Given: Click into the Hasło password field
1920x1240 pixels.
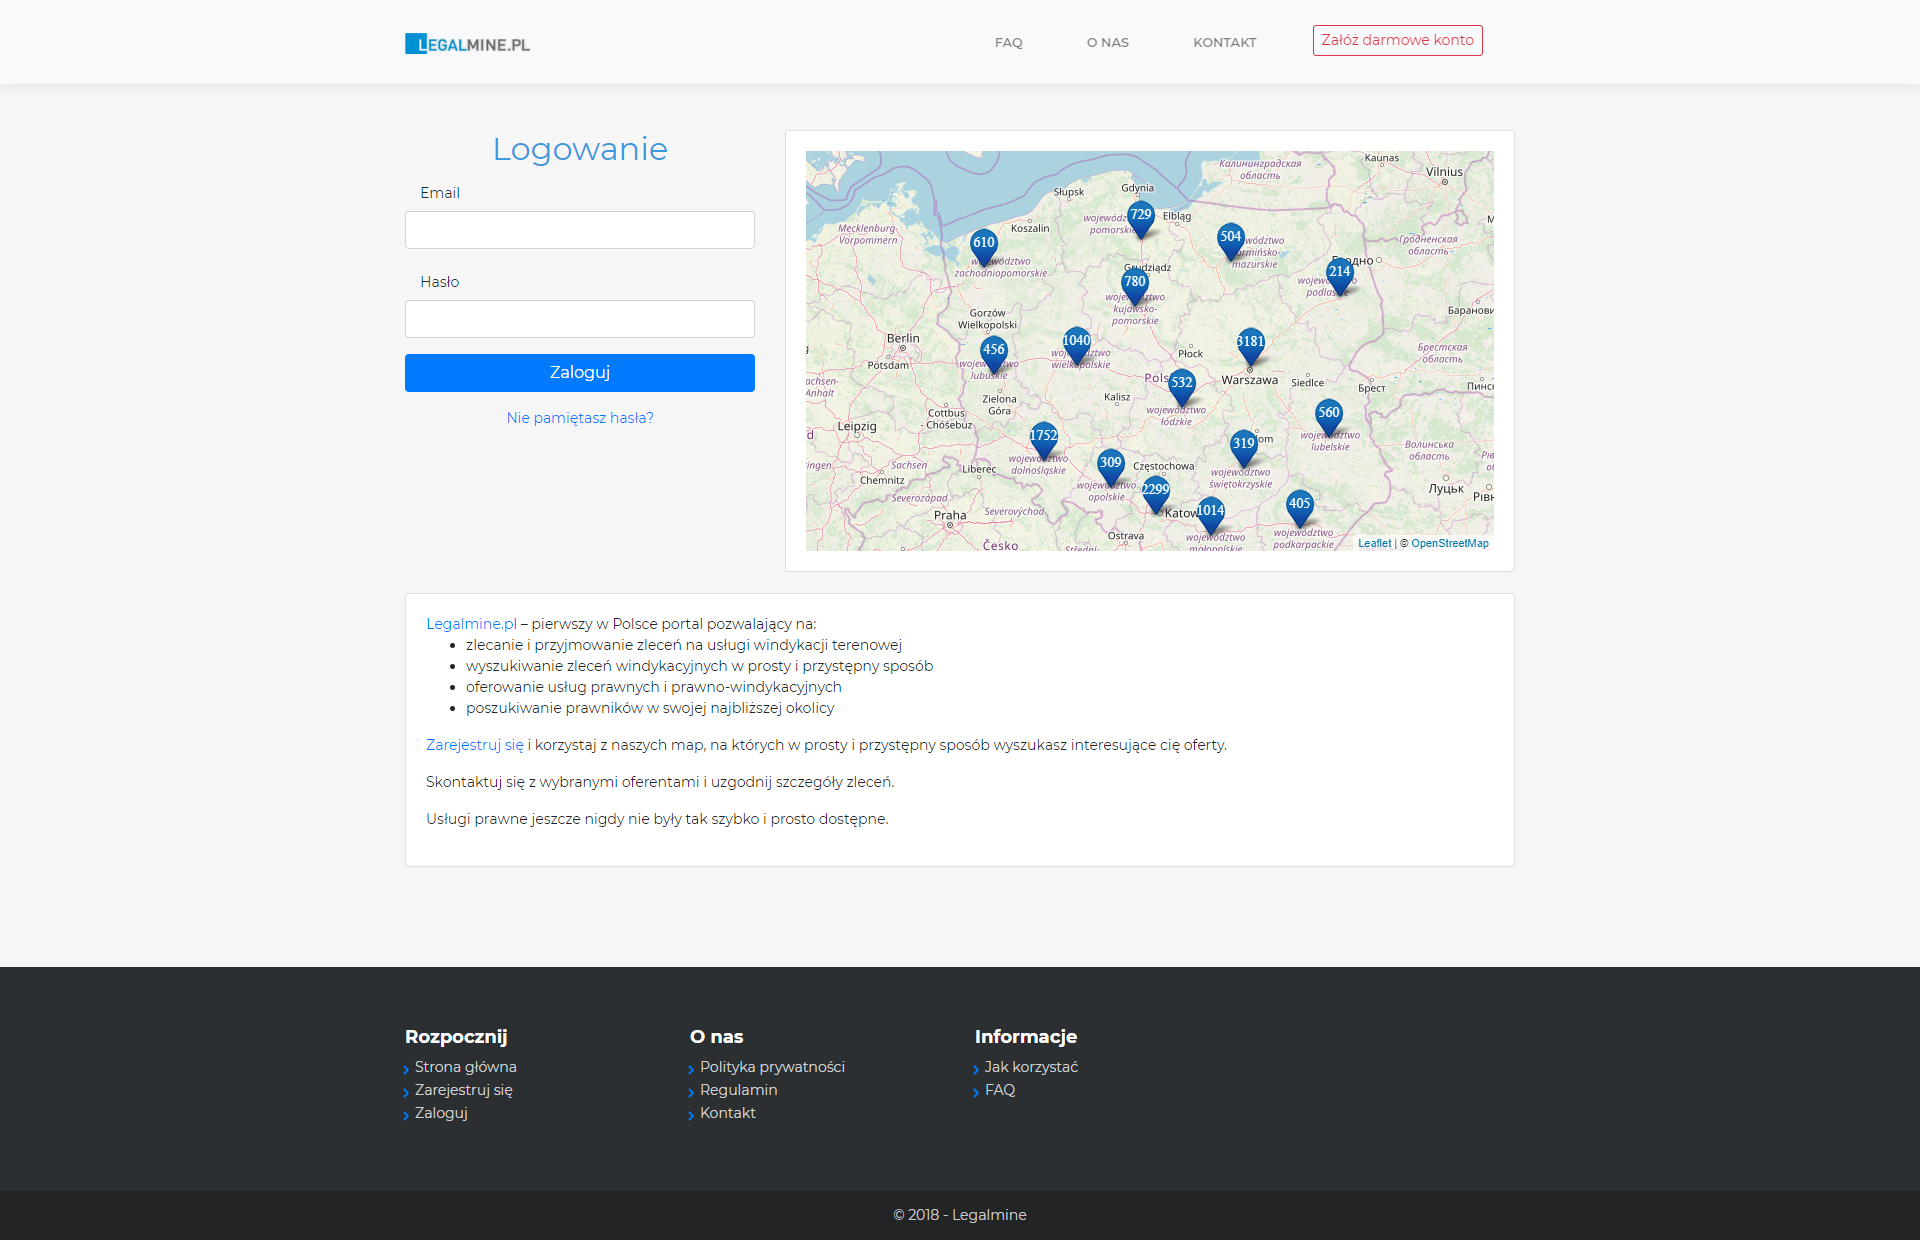Looking at the screenshot, I should [x=580, y=319].
